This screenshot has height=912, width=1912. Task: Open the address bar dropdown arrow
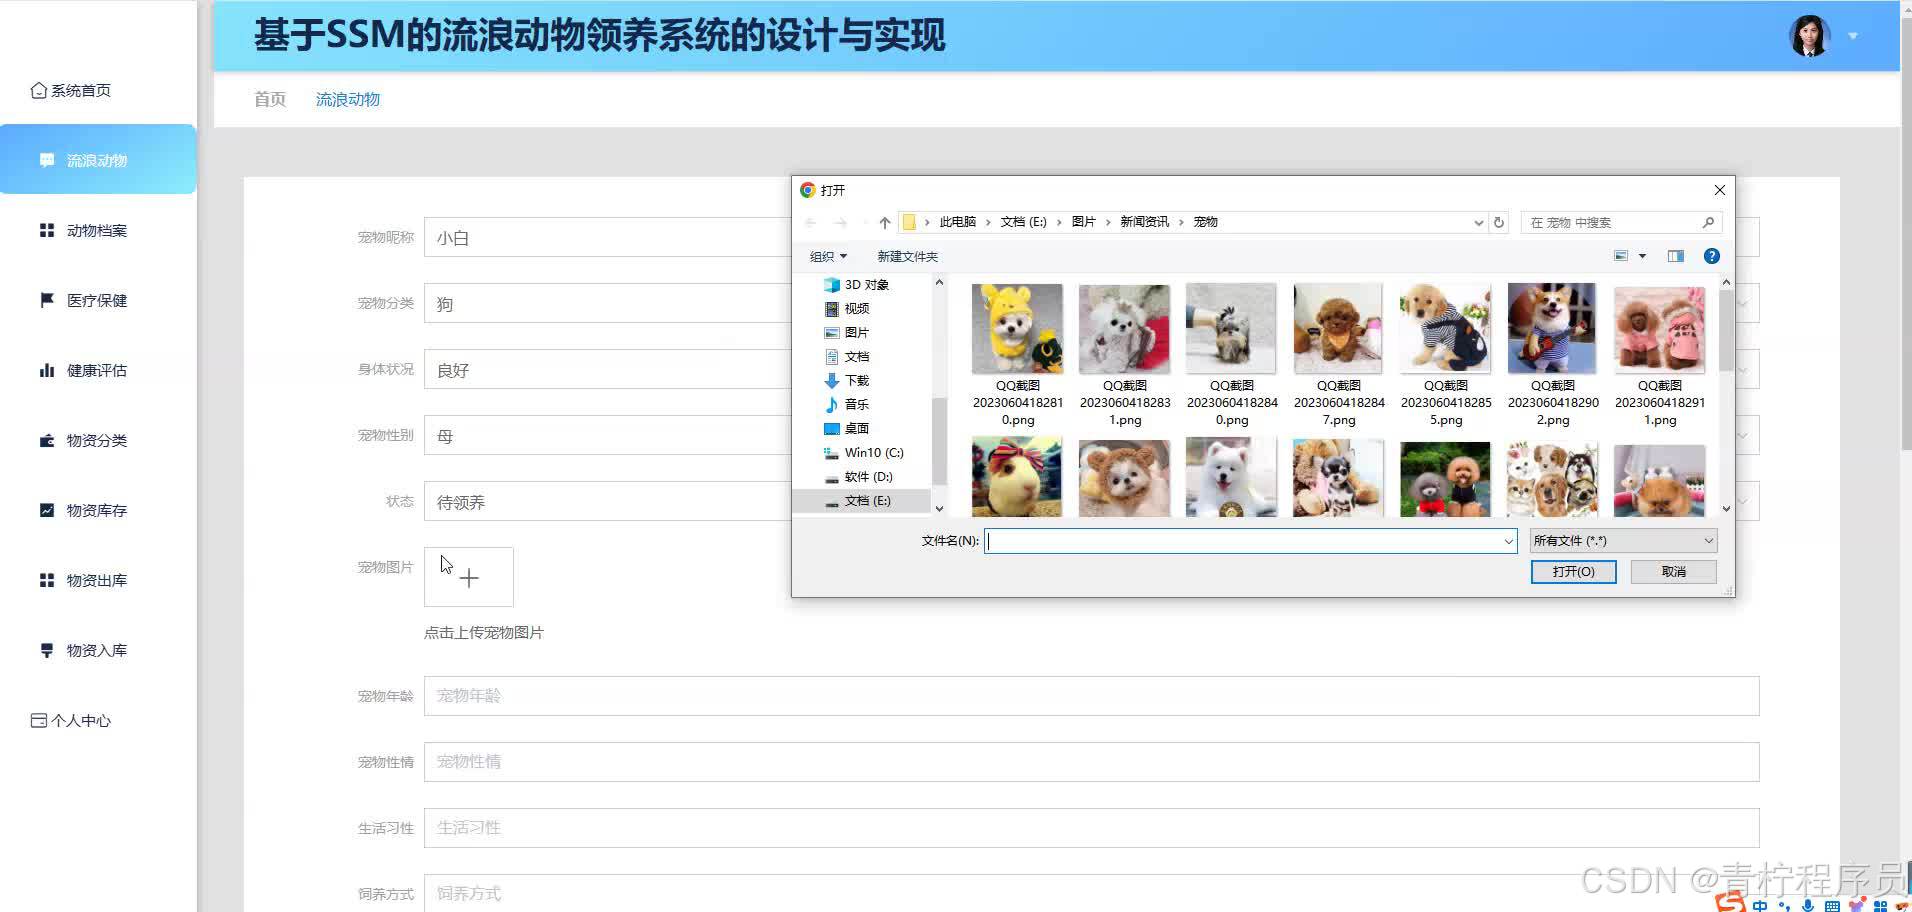tap(1478, 222)
